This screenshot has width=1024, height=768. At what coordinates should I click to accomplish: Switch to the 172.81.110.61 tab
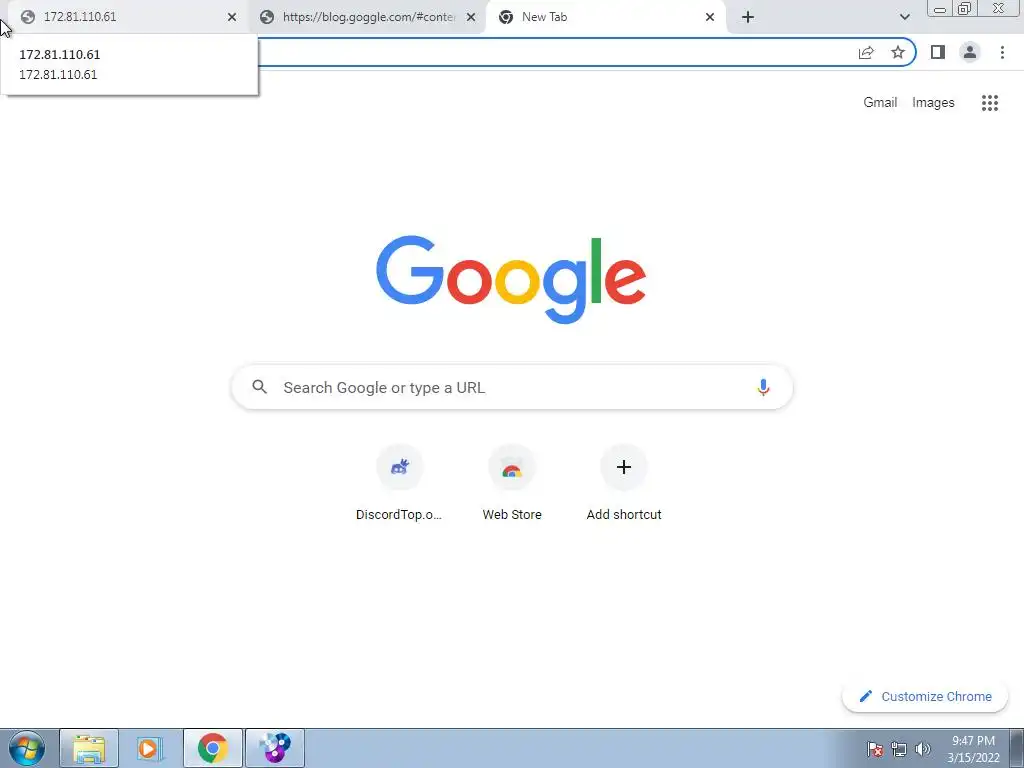point(128,17)
